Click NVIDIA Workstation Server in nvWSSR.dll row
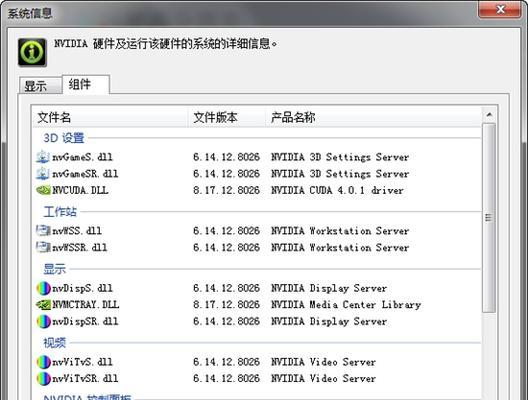Screen dimensions: 528x400 (x=340, y=247)
